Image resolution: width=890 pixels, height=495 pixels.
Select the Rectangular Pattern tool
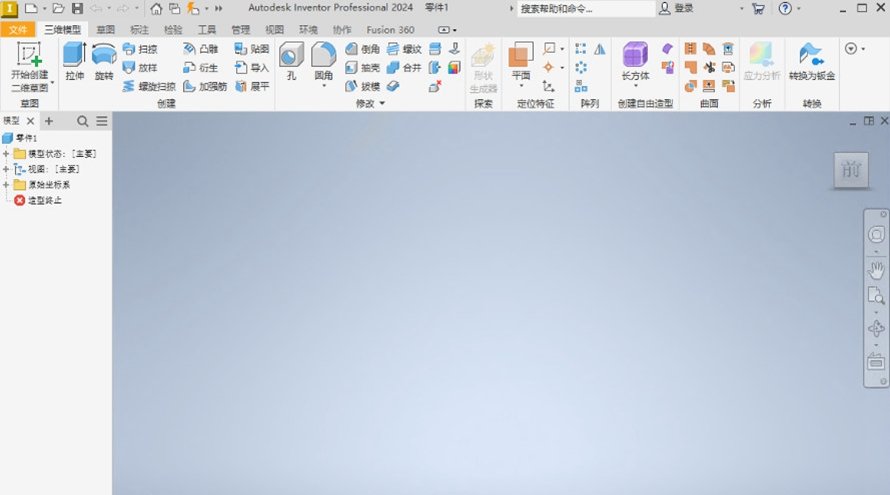point(581,49)
